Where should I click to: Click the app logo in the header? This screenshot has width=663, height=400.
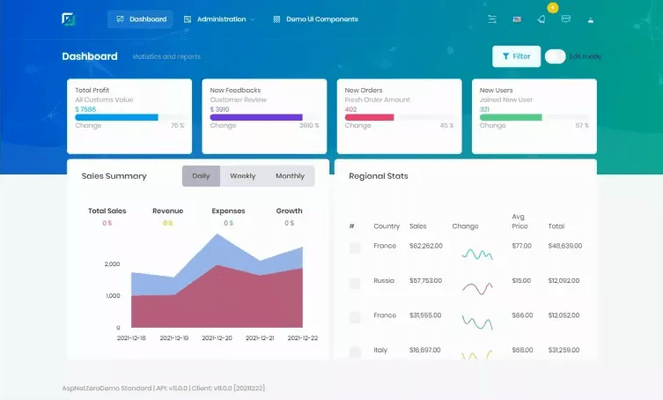pyautogui.click(x=68, y=19)
